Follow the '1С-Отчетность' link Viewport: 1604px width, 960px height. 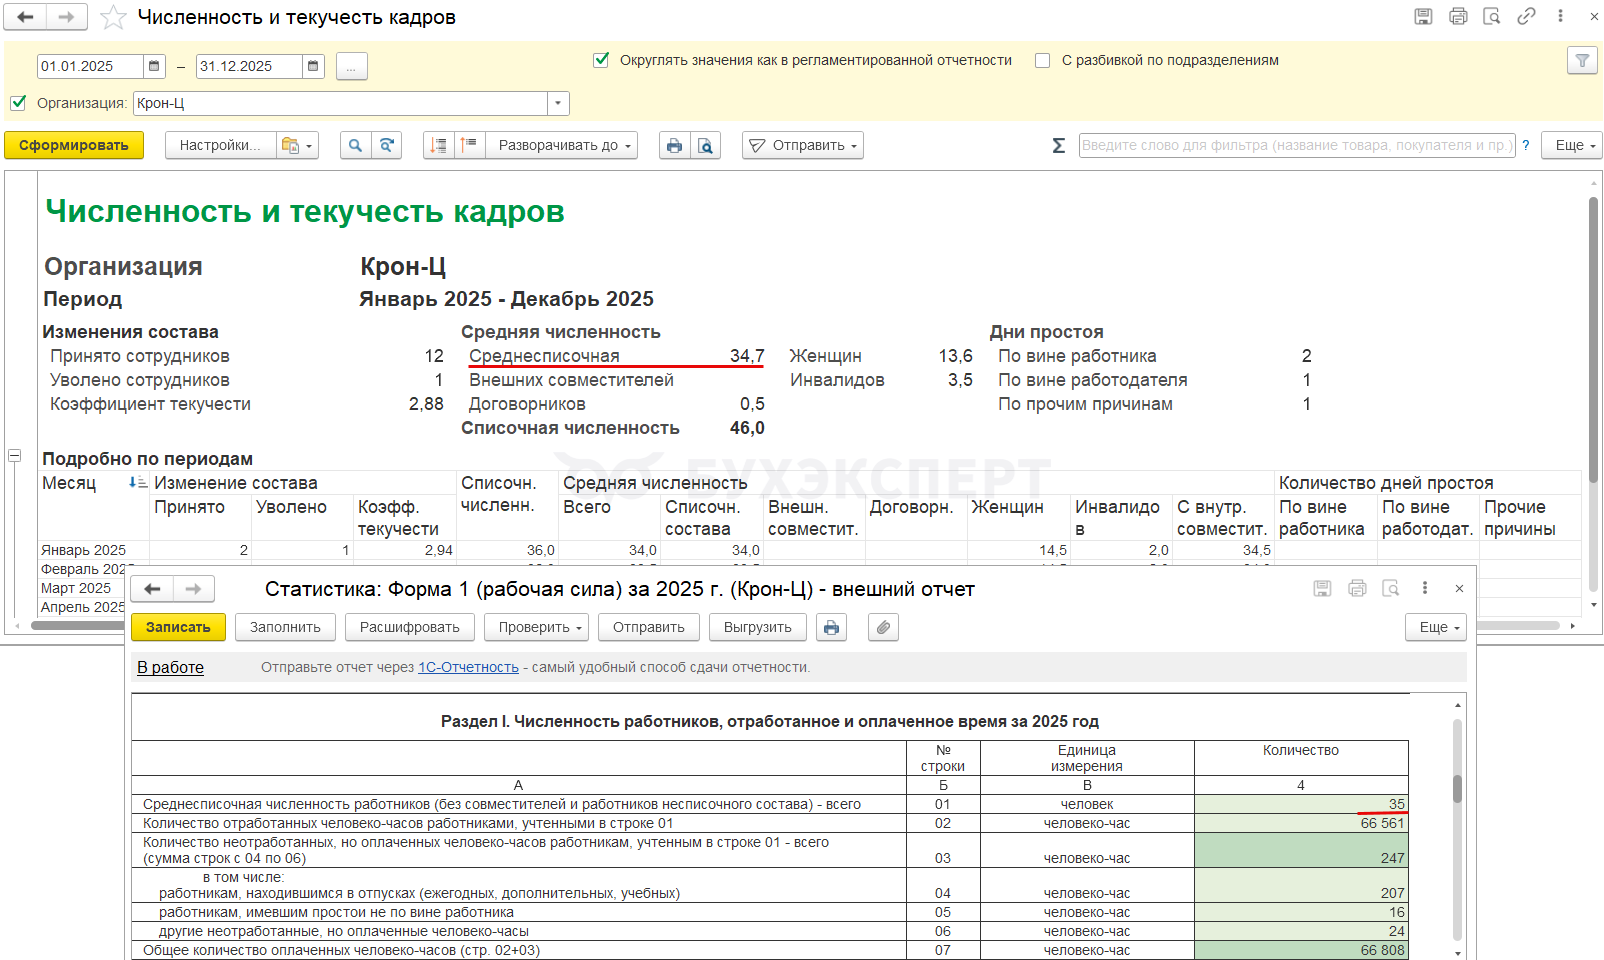point(468,667)
